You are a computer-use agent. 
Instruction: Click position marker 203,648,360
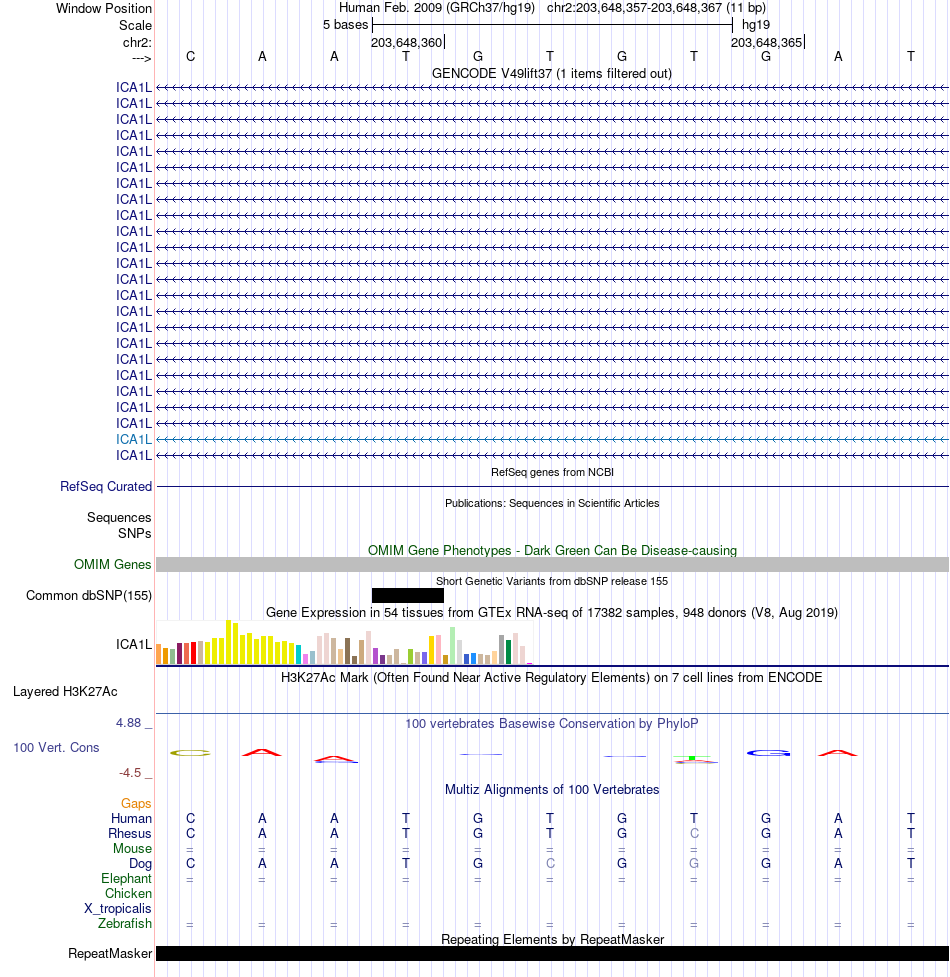click(x=407, y=42)
